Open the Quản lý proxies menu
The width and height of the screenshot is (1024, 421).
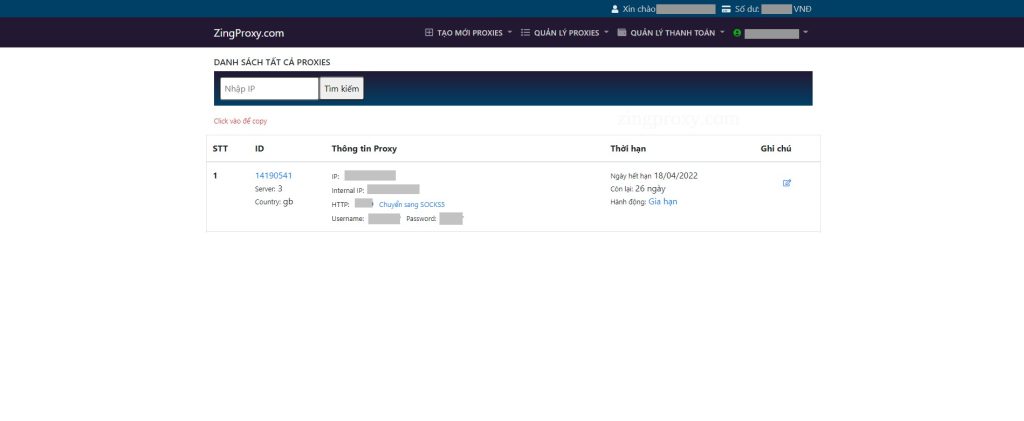565,33
